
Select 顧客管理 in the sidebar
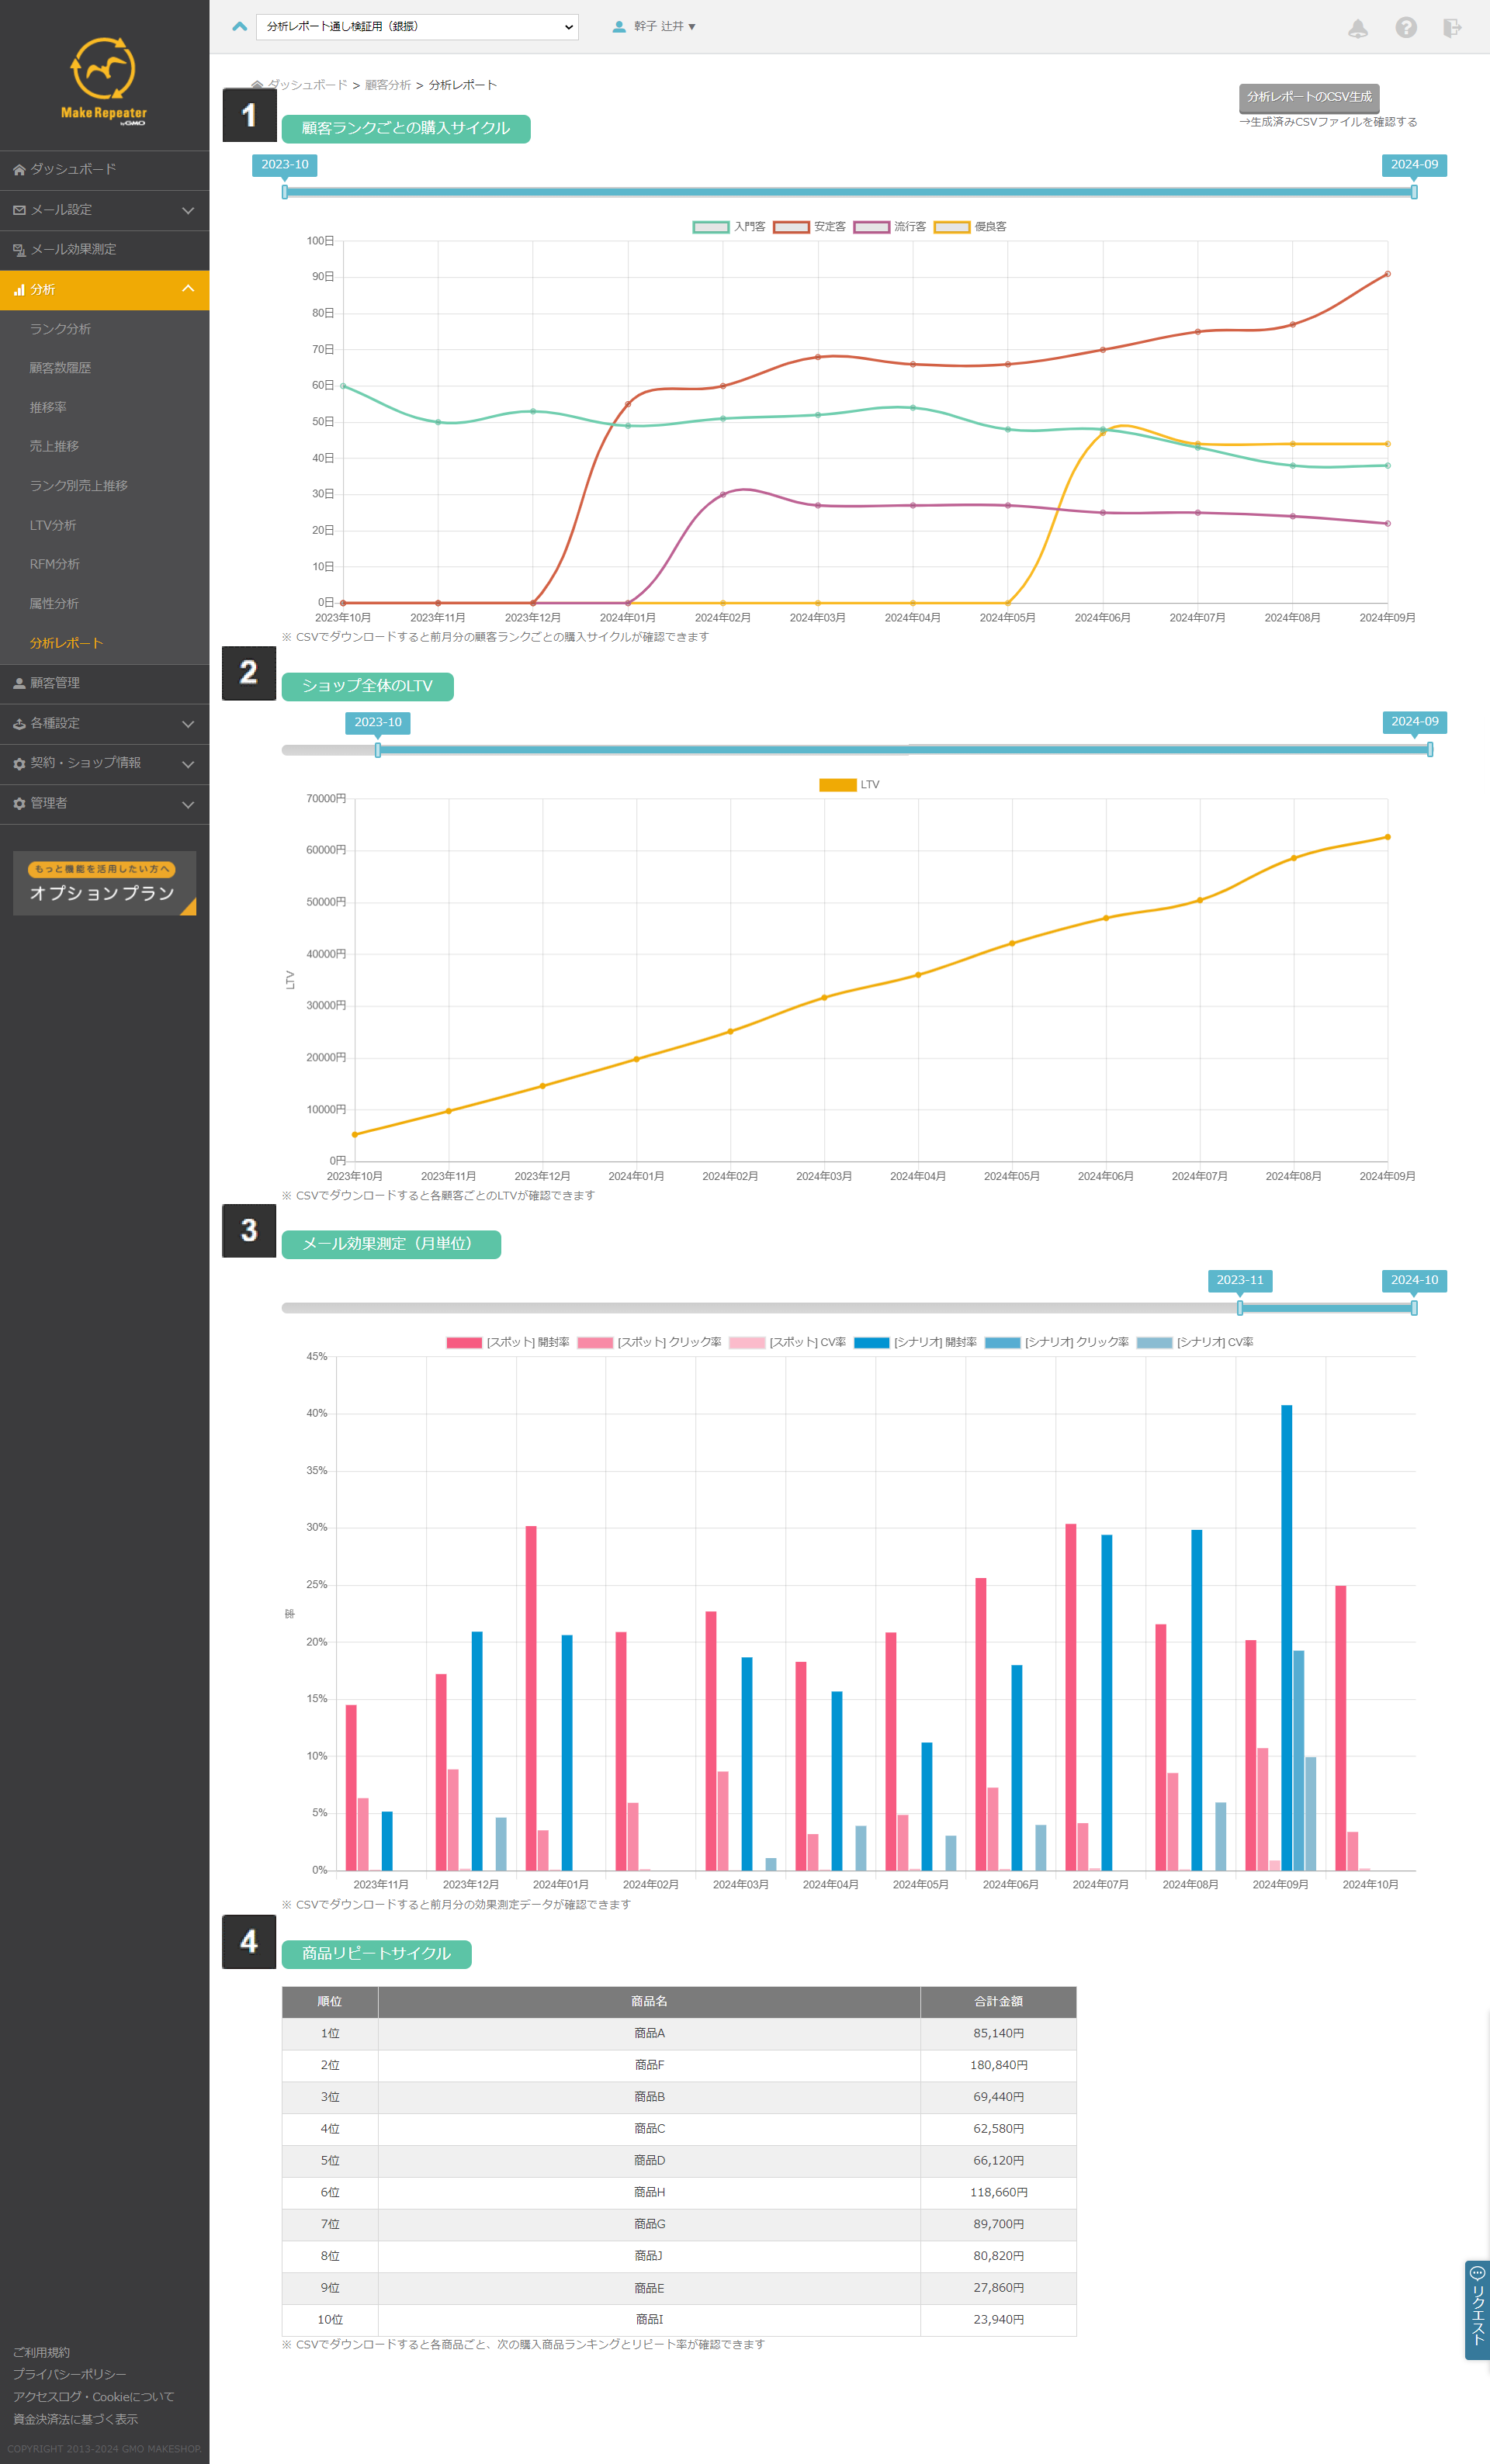[x=55, y=683]
